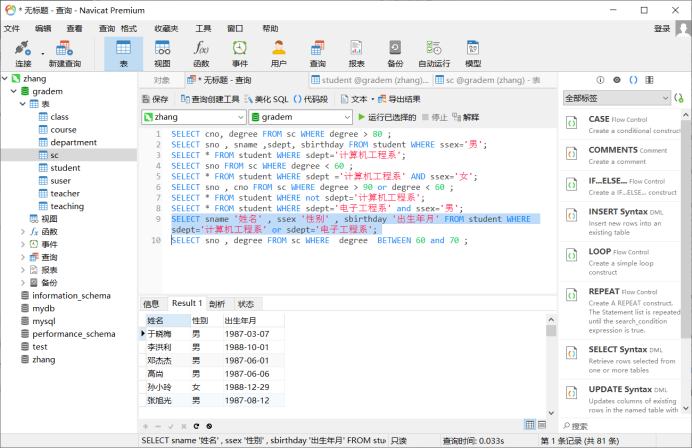Open the all tags dropdown in right panel
Screen dimensions: 692x448
(x=617, y=98)
